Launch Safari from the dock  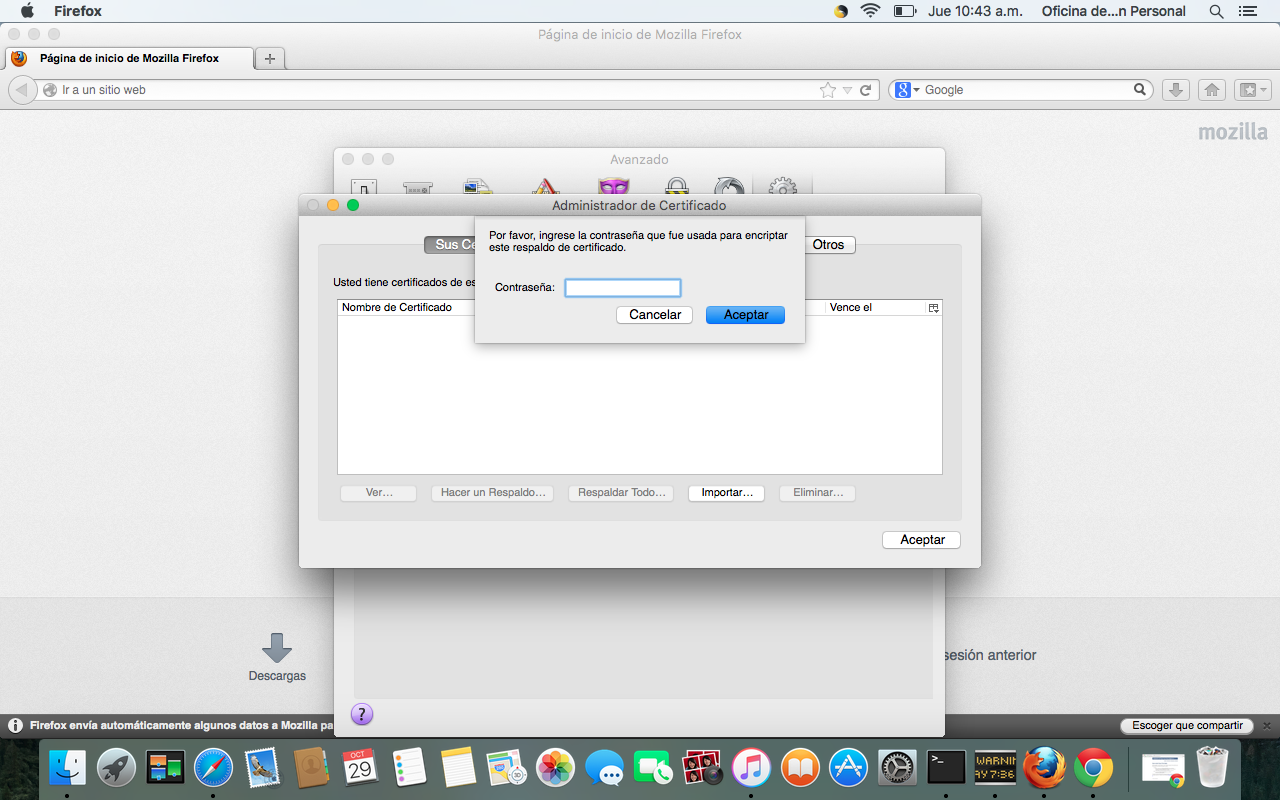tap(213, 768)
